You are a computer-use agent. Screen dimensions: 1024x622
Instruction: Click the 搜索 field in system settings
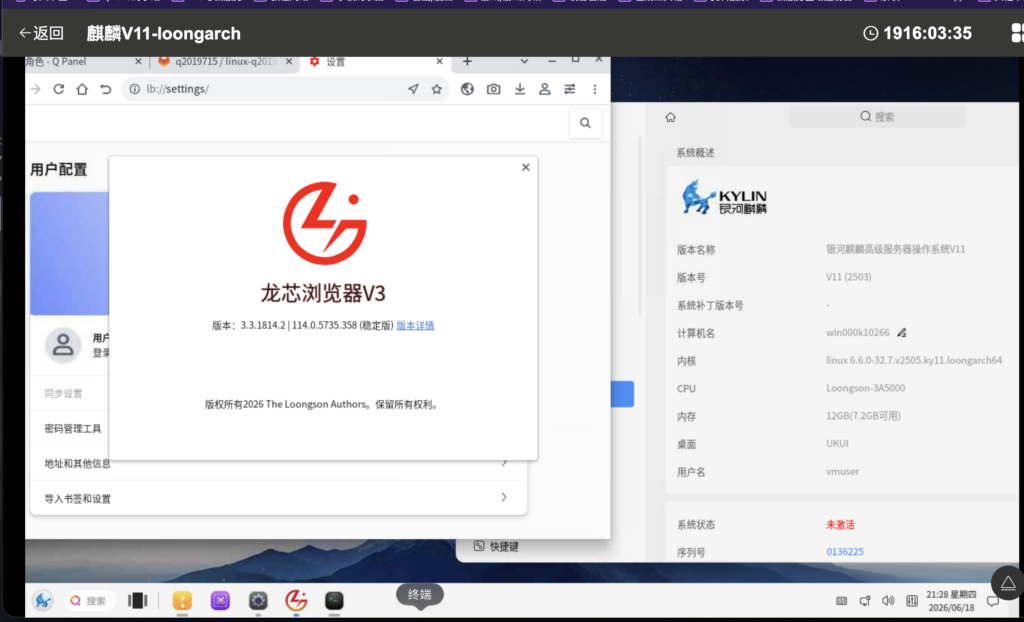click(x=877, y=116)
